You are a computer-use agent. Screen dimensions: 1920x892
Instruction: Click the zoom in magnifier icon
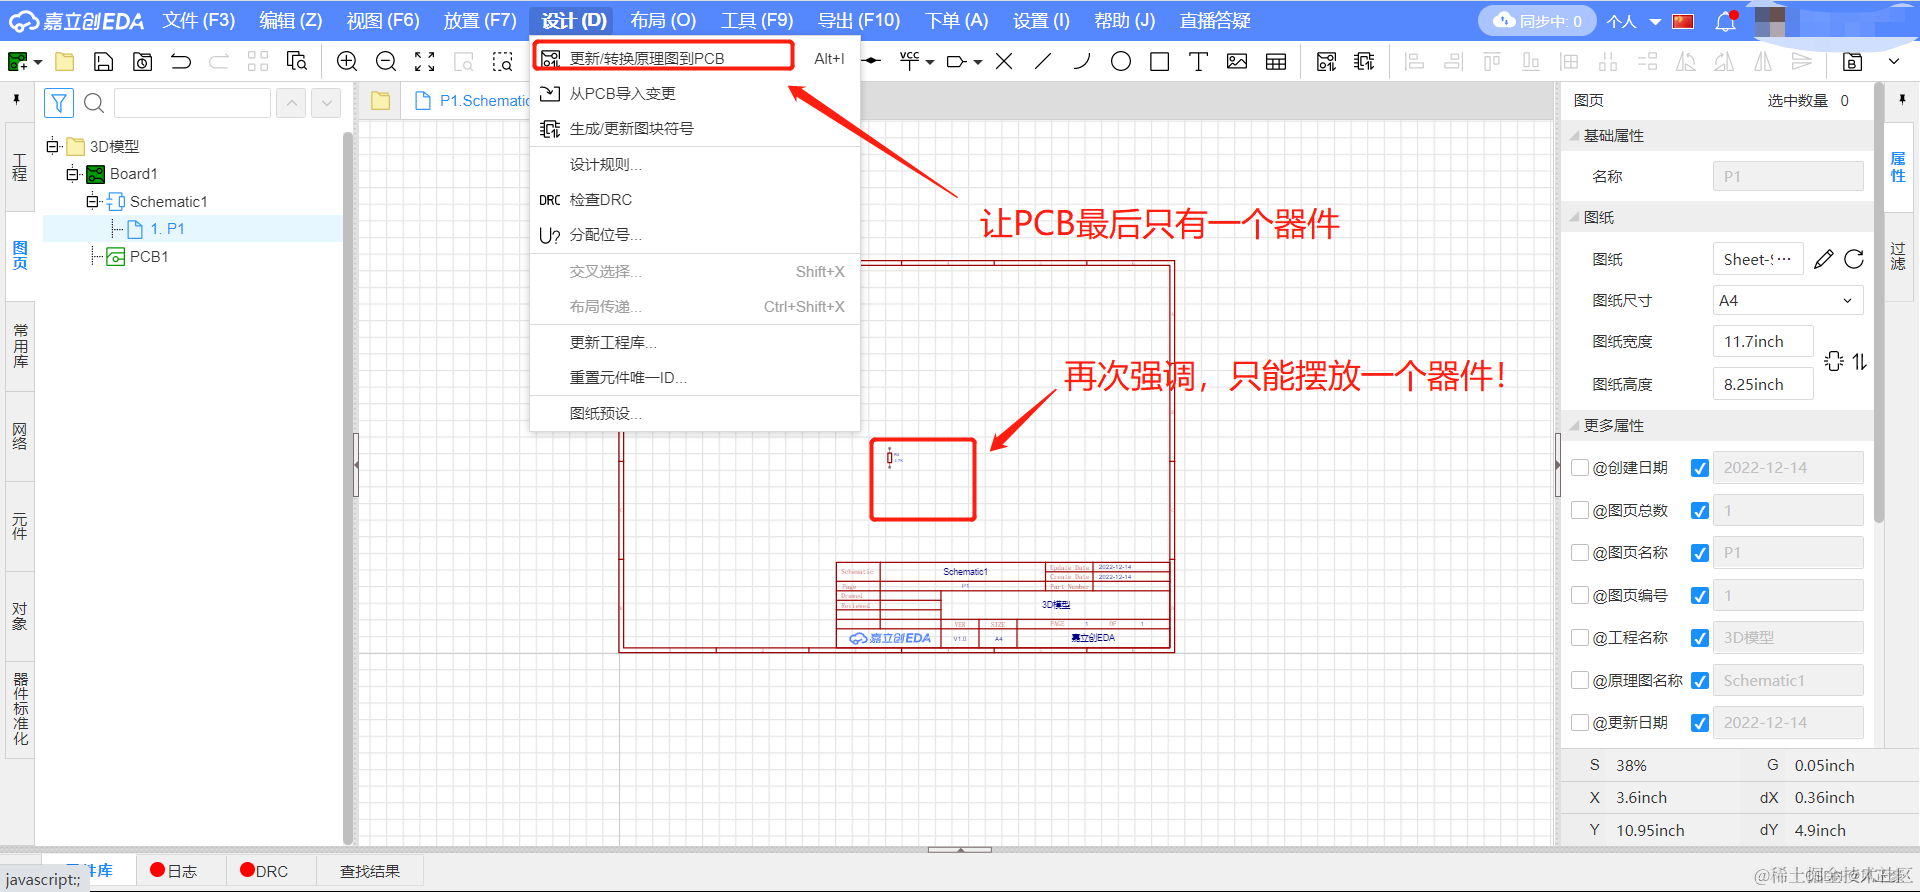pyautogui.click(x=347, y=62)
